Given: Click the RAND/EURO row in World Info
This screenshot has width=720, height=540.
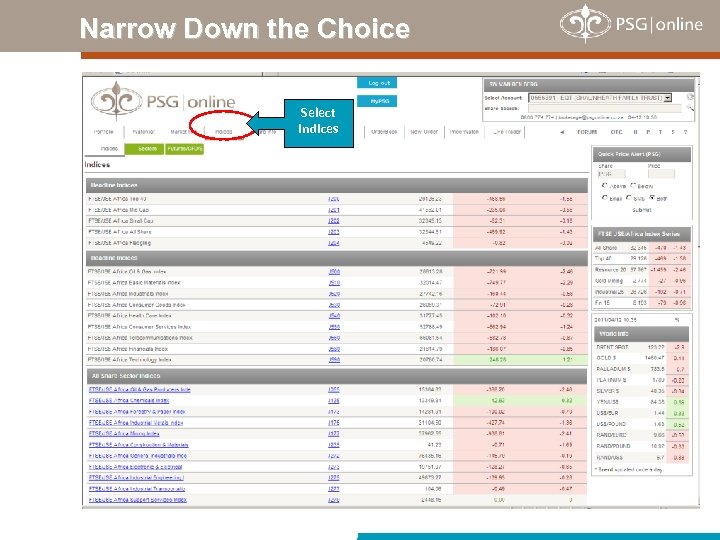Looking at the screenshot, I should 641,435.
